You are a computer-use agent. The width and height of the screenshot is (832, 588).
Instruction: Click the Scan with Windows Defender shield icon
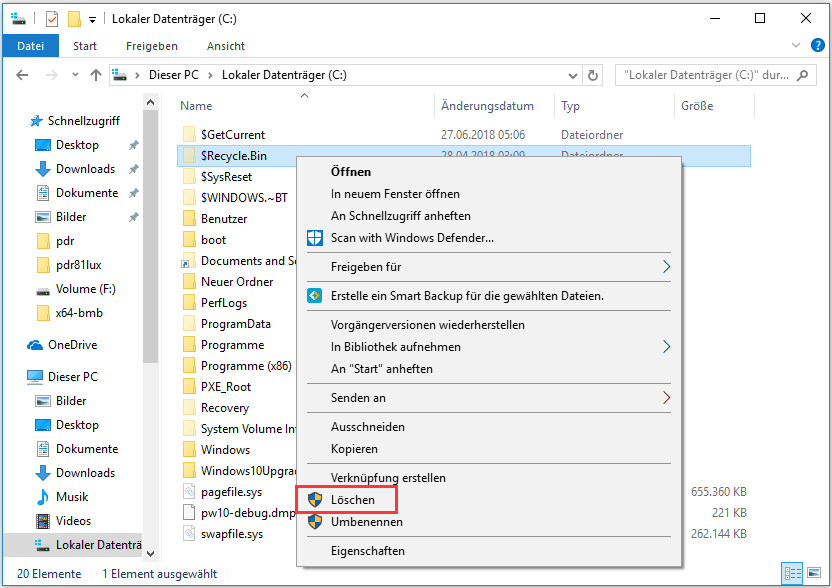coord(315,238)
